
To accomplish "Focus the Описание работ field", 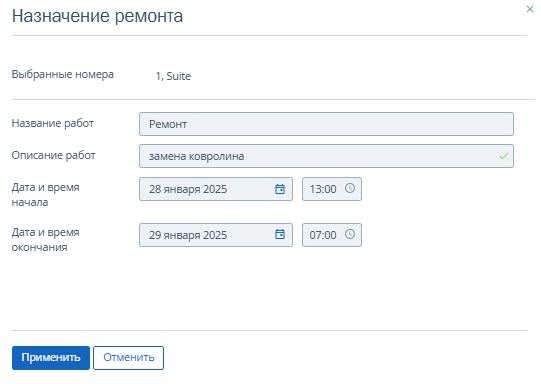I will [x=326, y=156].
